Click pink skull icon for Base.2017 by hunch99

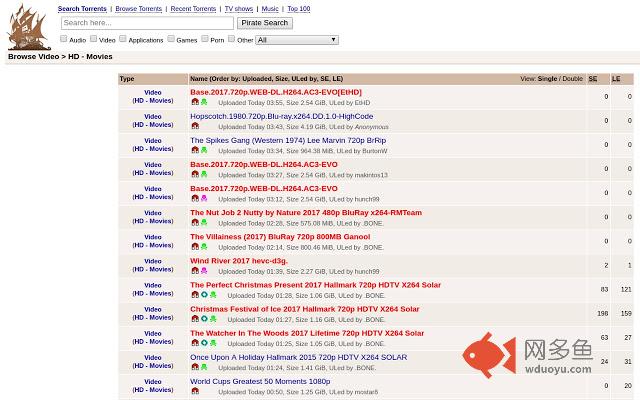click(204, 198)
